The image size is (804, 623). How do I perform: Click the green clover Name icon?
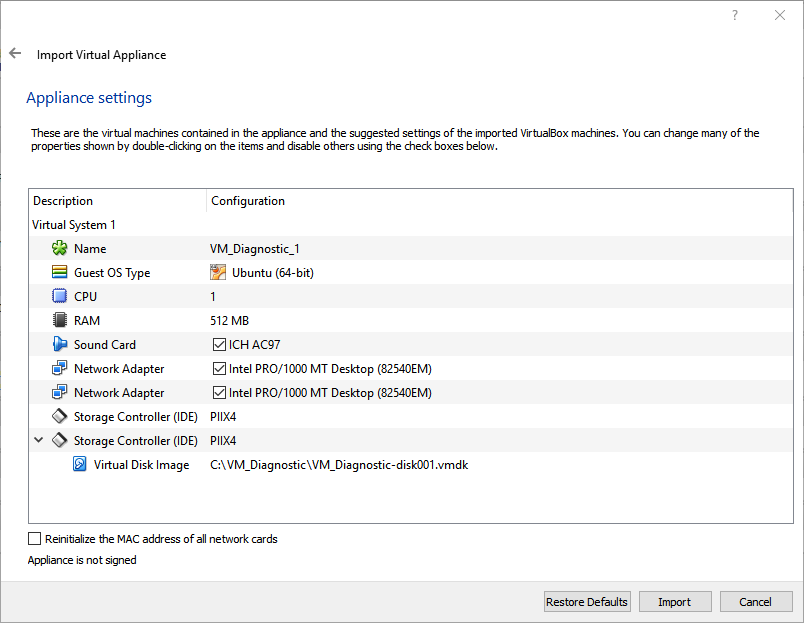tap(59, 249)
